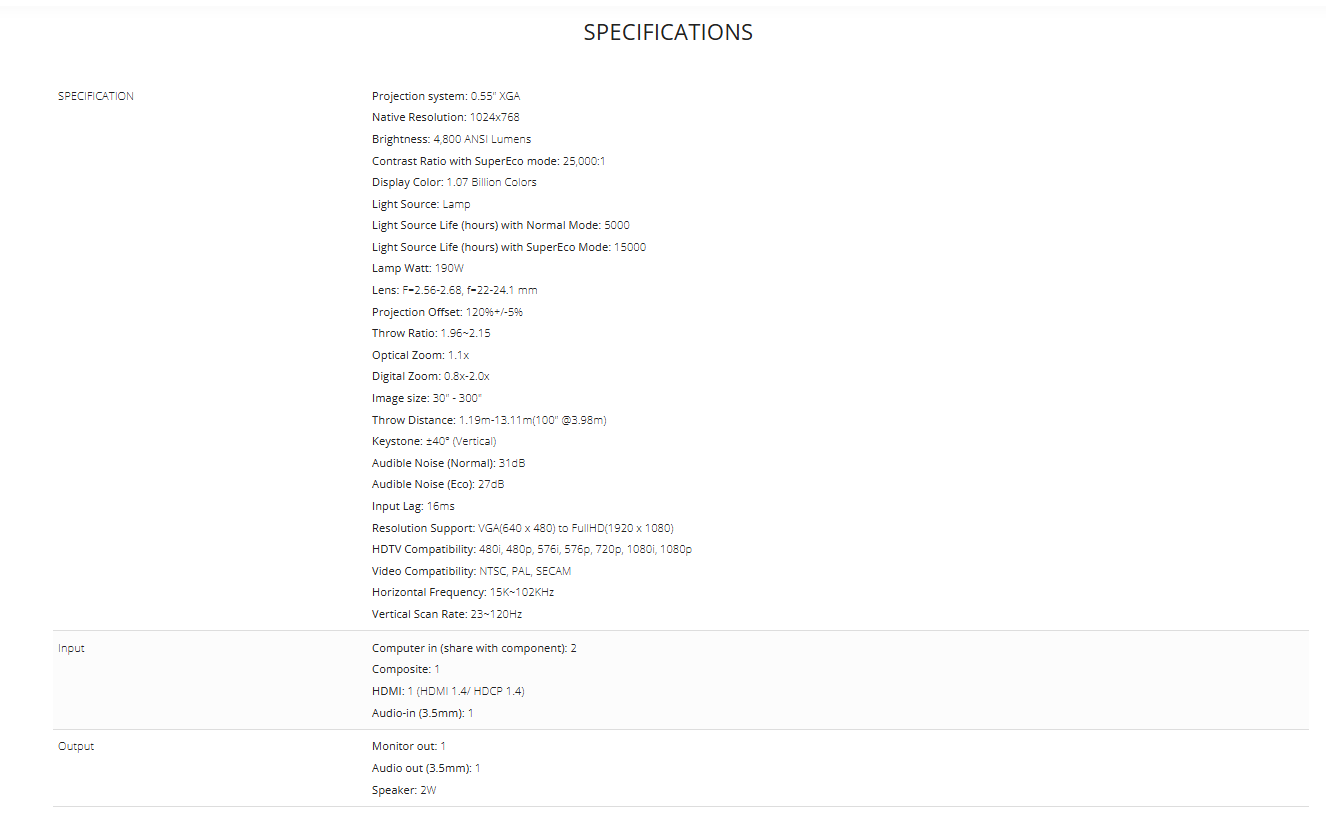Click the Input Lag 16ms line
The width and height of the screenshot is (1326, 820).
pos(413,506)
